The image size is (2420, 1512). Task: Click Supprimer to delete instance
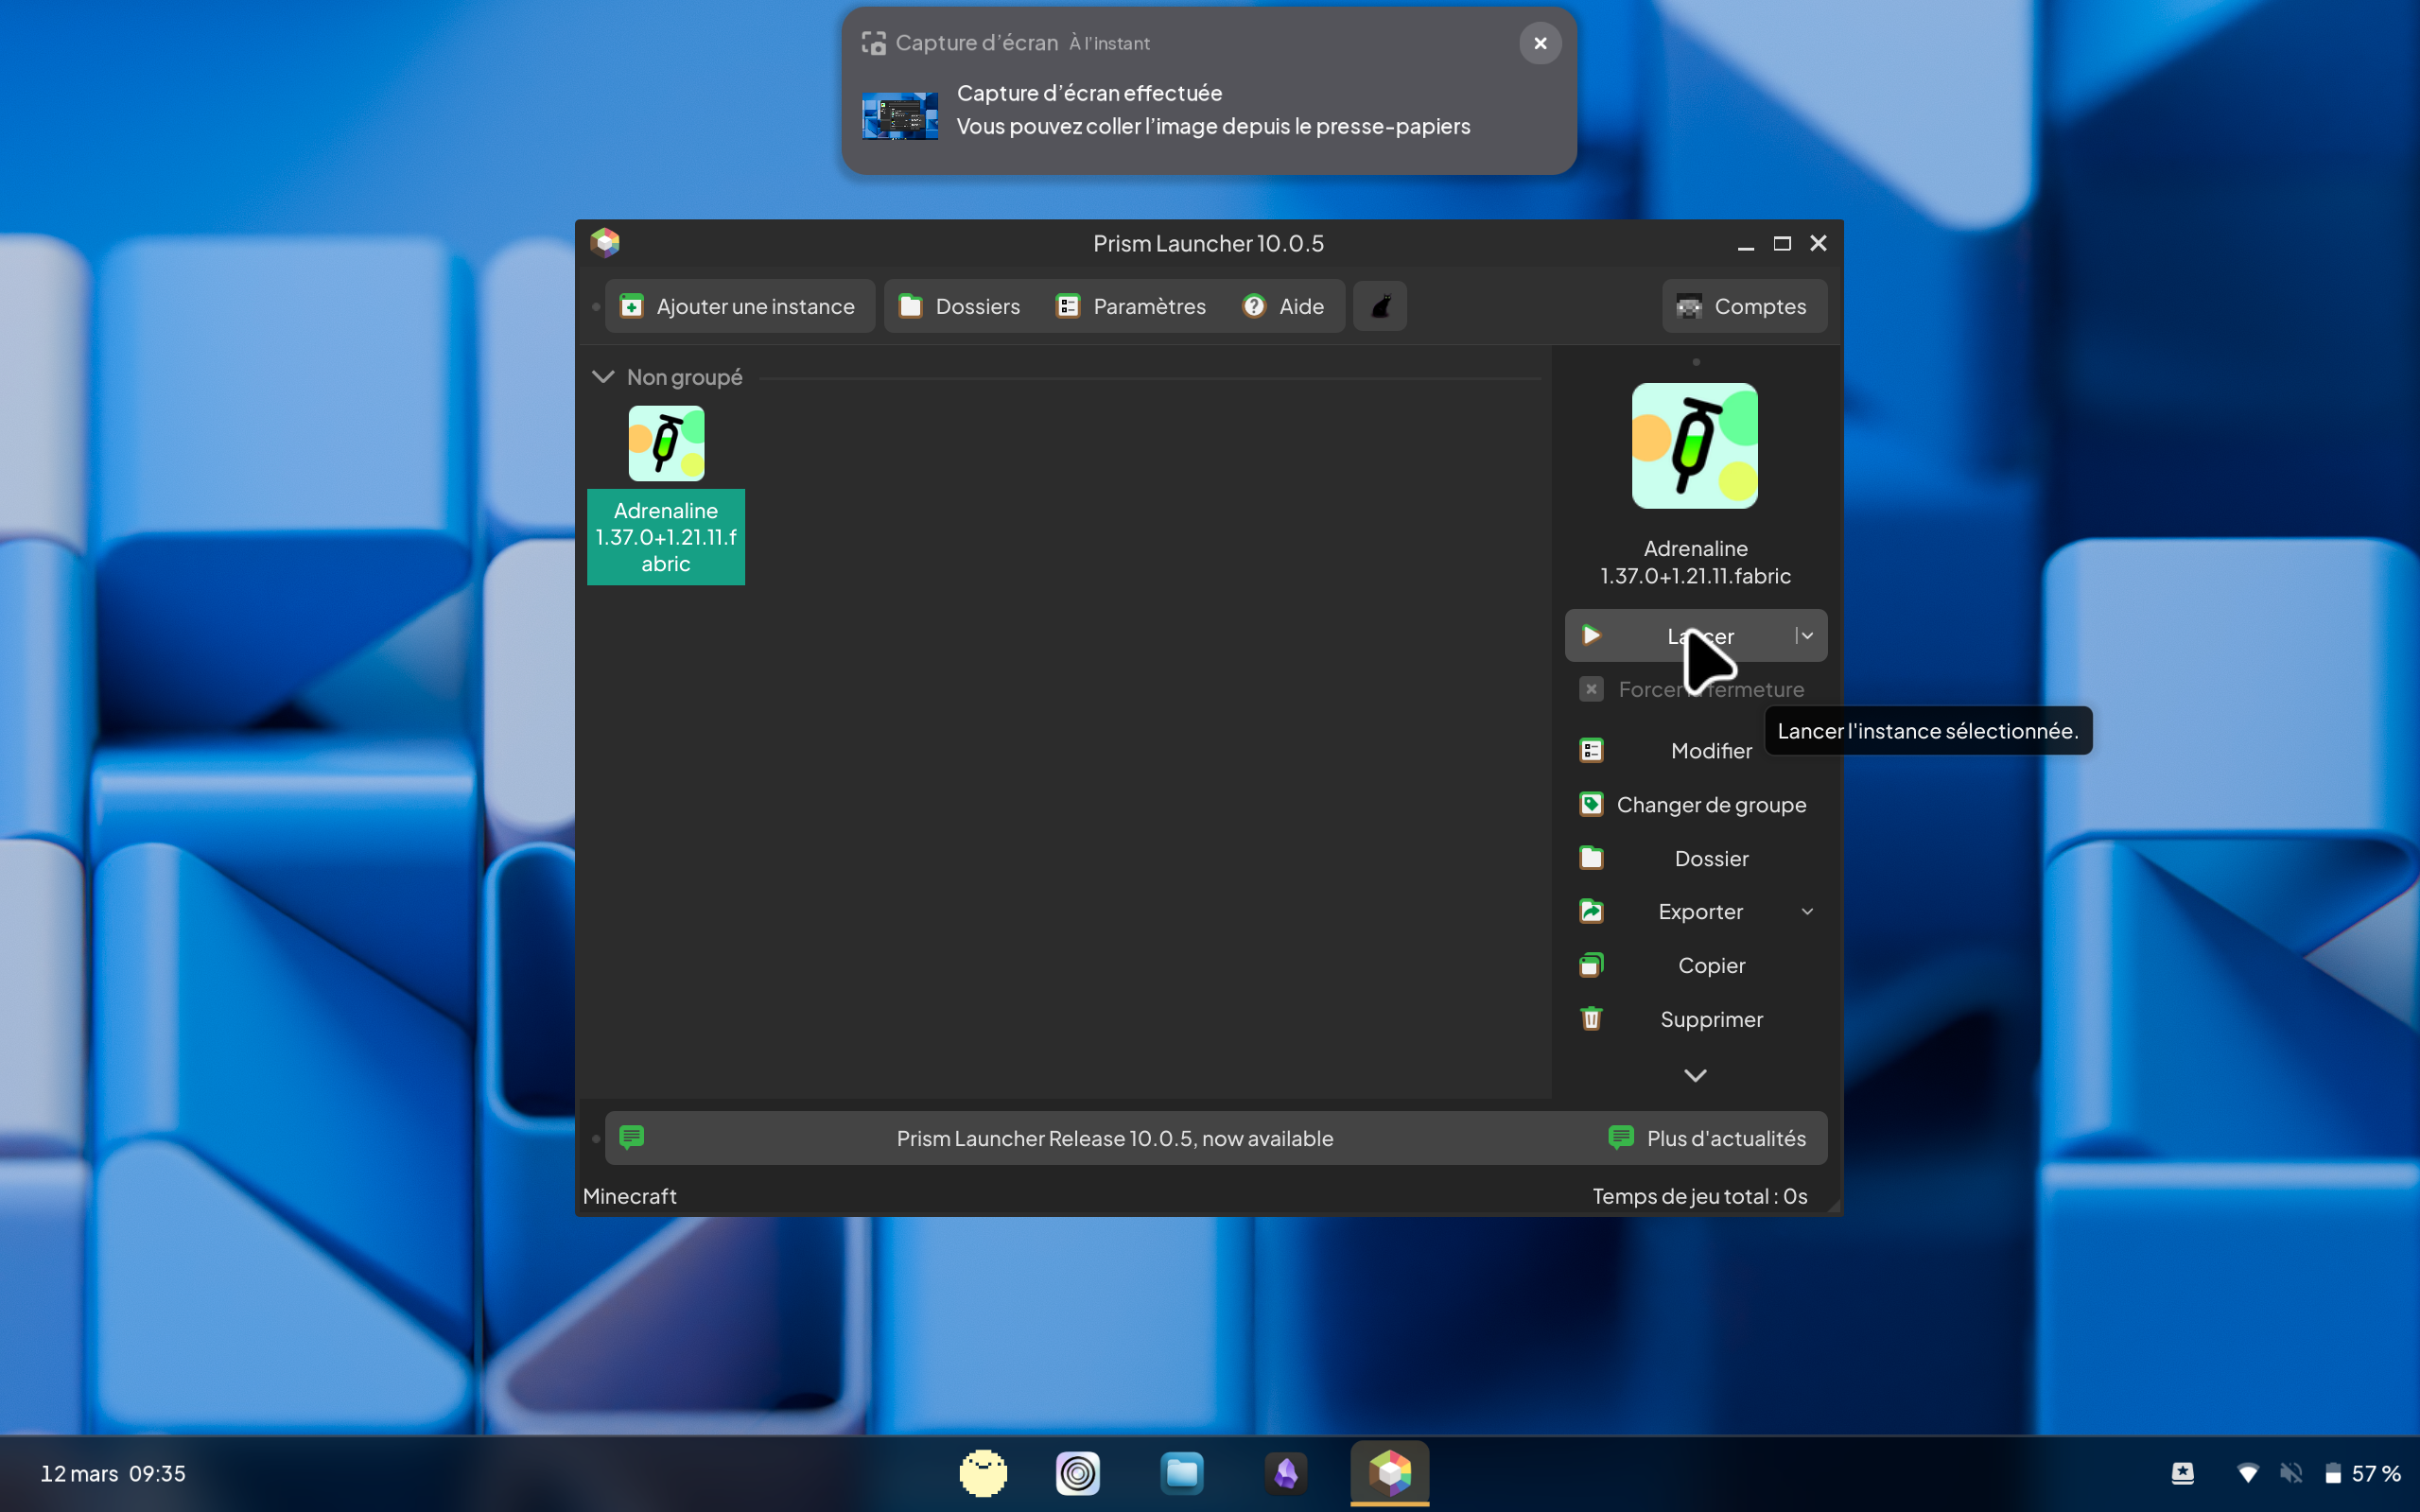click(x=1695, y=1019)
